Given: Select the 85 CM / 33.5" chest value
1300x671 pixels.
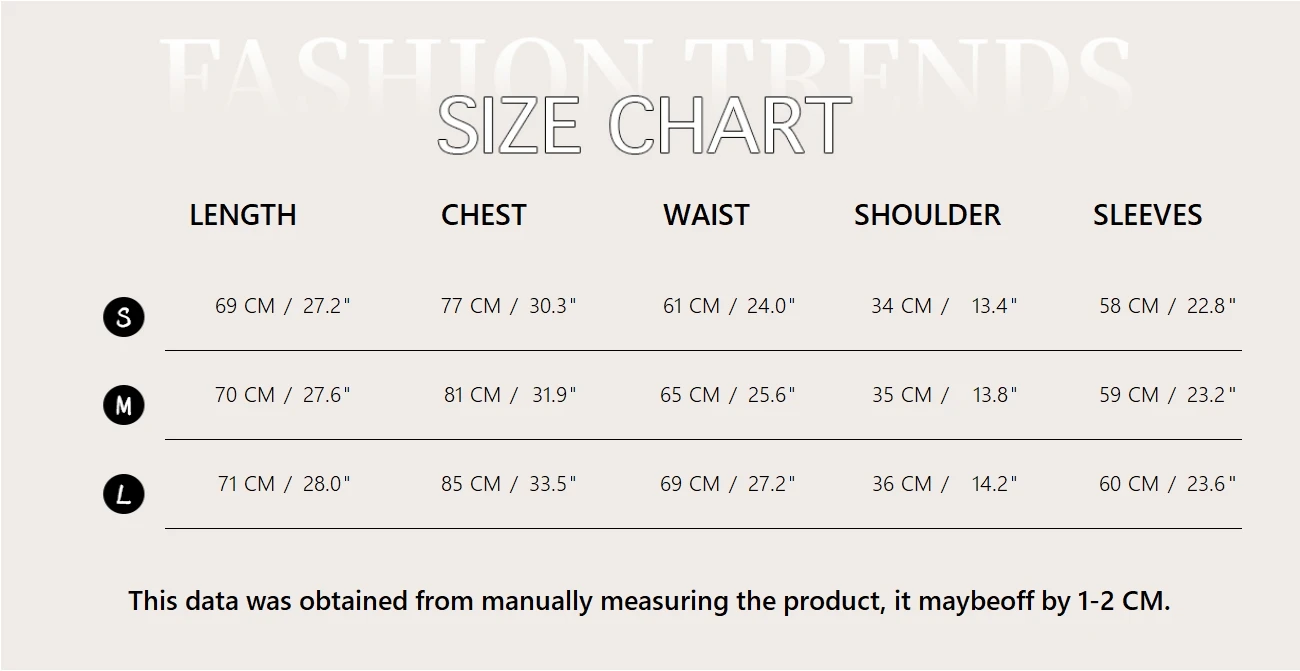Looking at the screenshot, I should point(509,484).
